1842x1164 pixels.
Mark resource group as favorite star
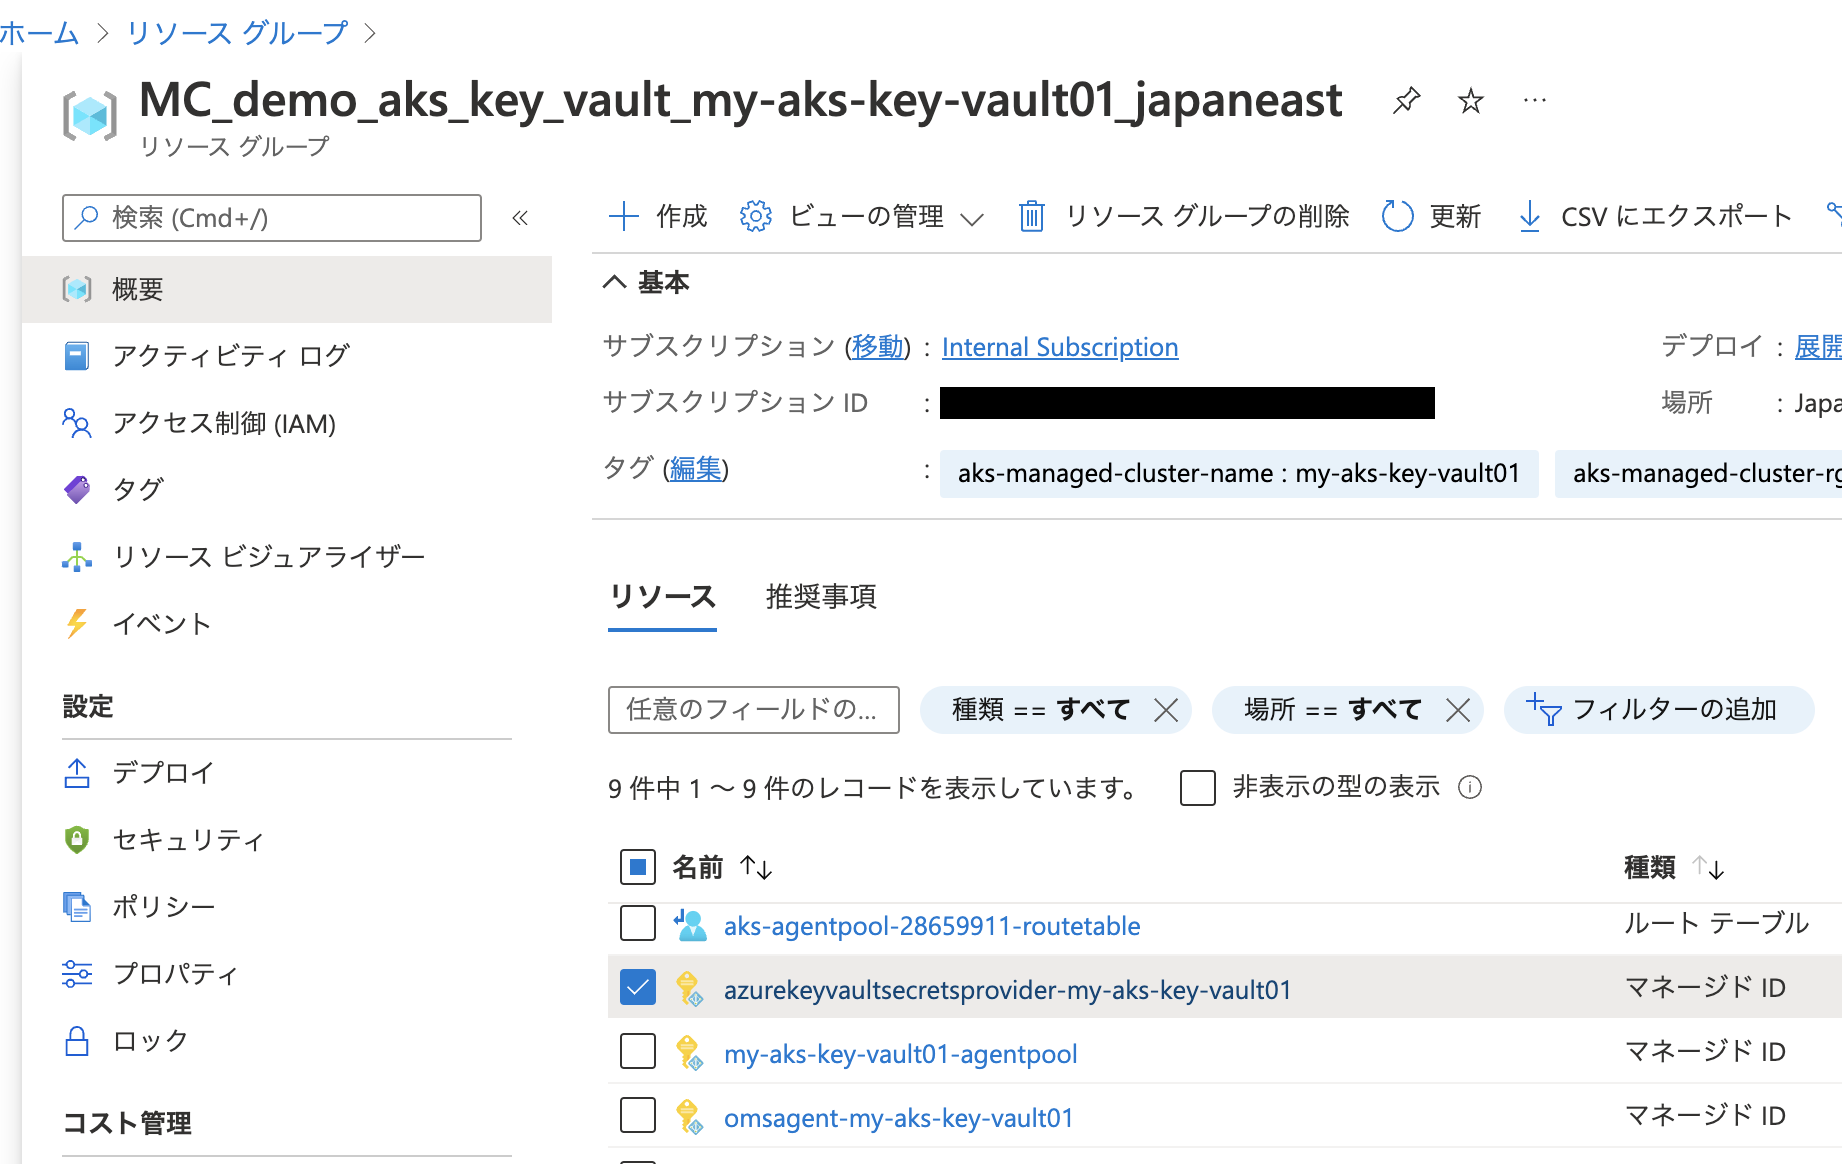coord(1470,100)
